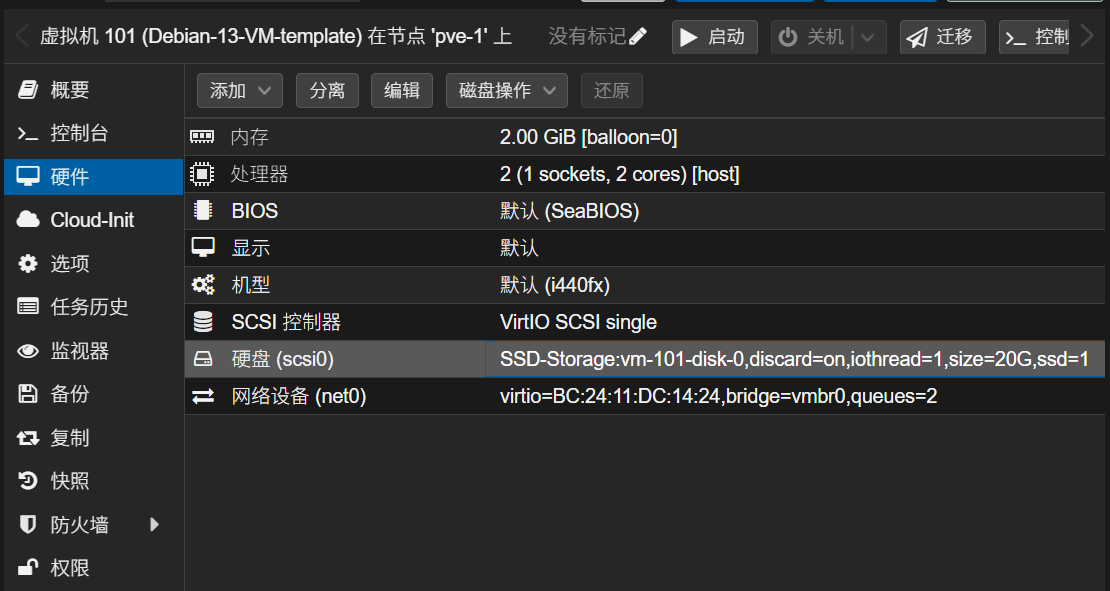Click the eye icon beside 监视器 in sidebar
Screen dimensions: 1110x591
[27, 350]
